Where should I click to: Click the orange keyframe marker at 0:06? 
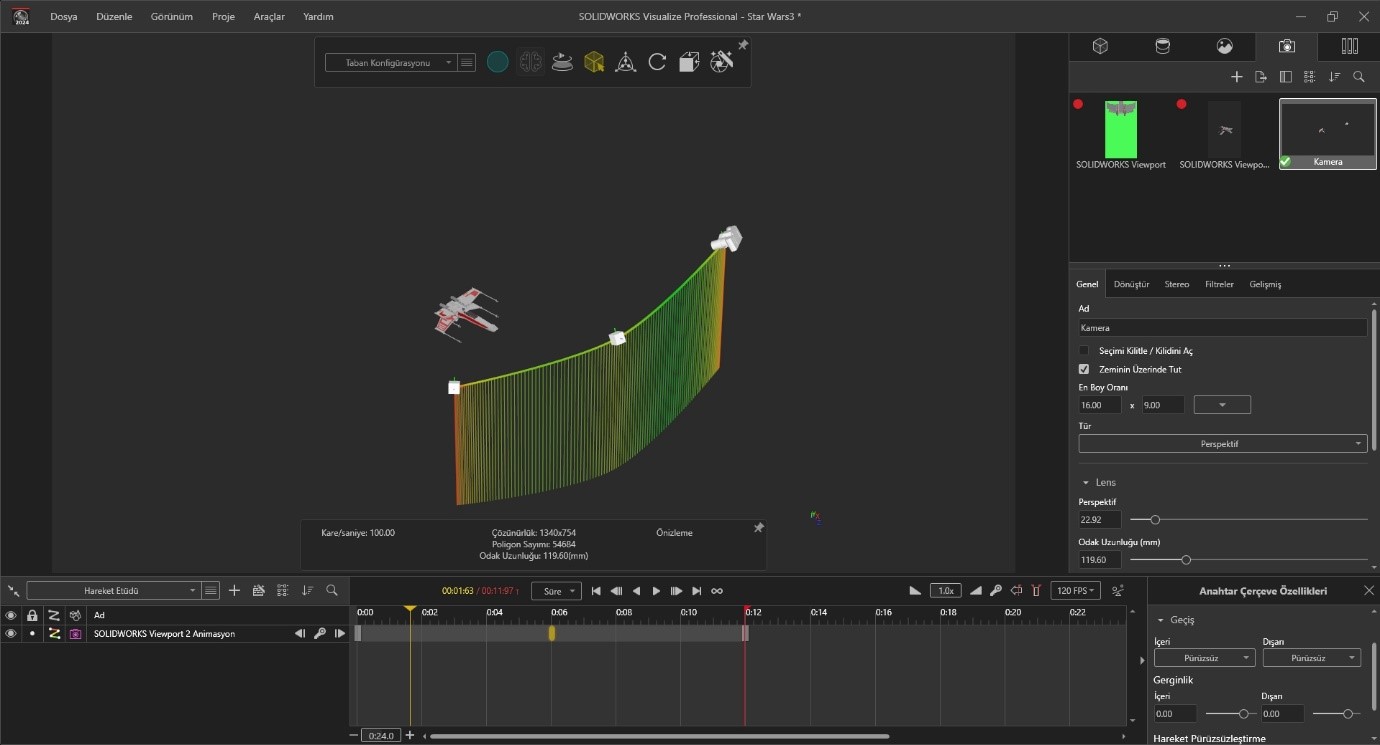tap(551, 633)
